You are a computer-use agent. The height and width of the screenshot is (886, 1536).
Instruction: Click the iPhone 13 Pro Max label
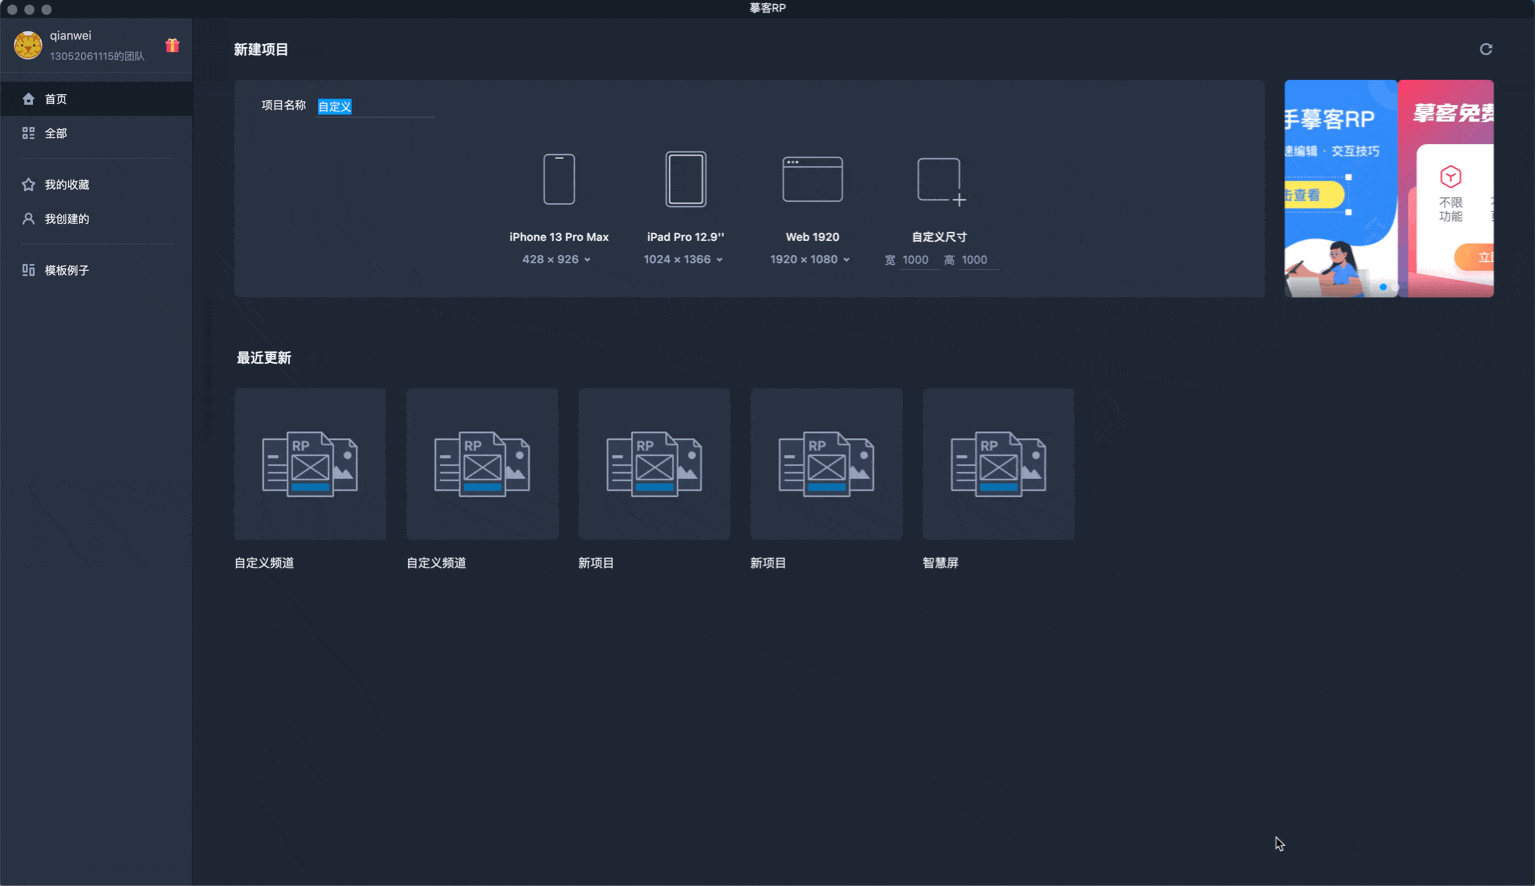[559, 237]
